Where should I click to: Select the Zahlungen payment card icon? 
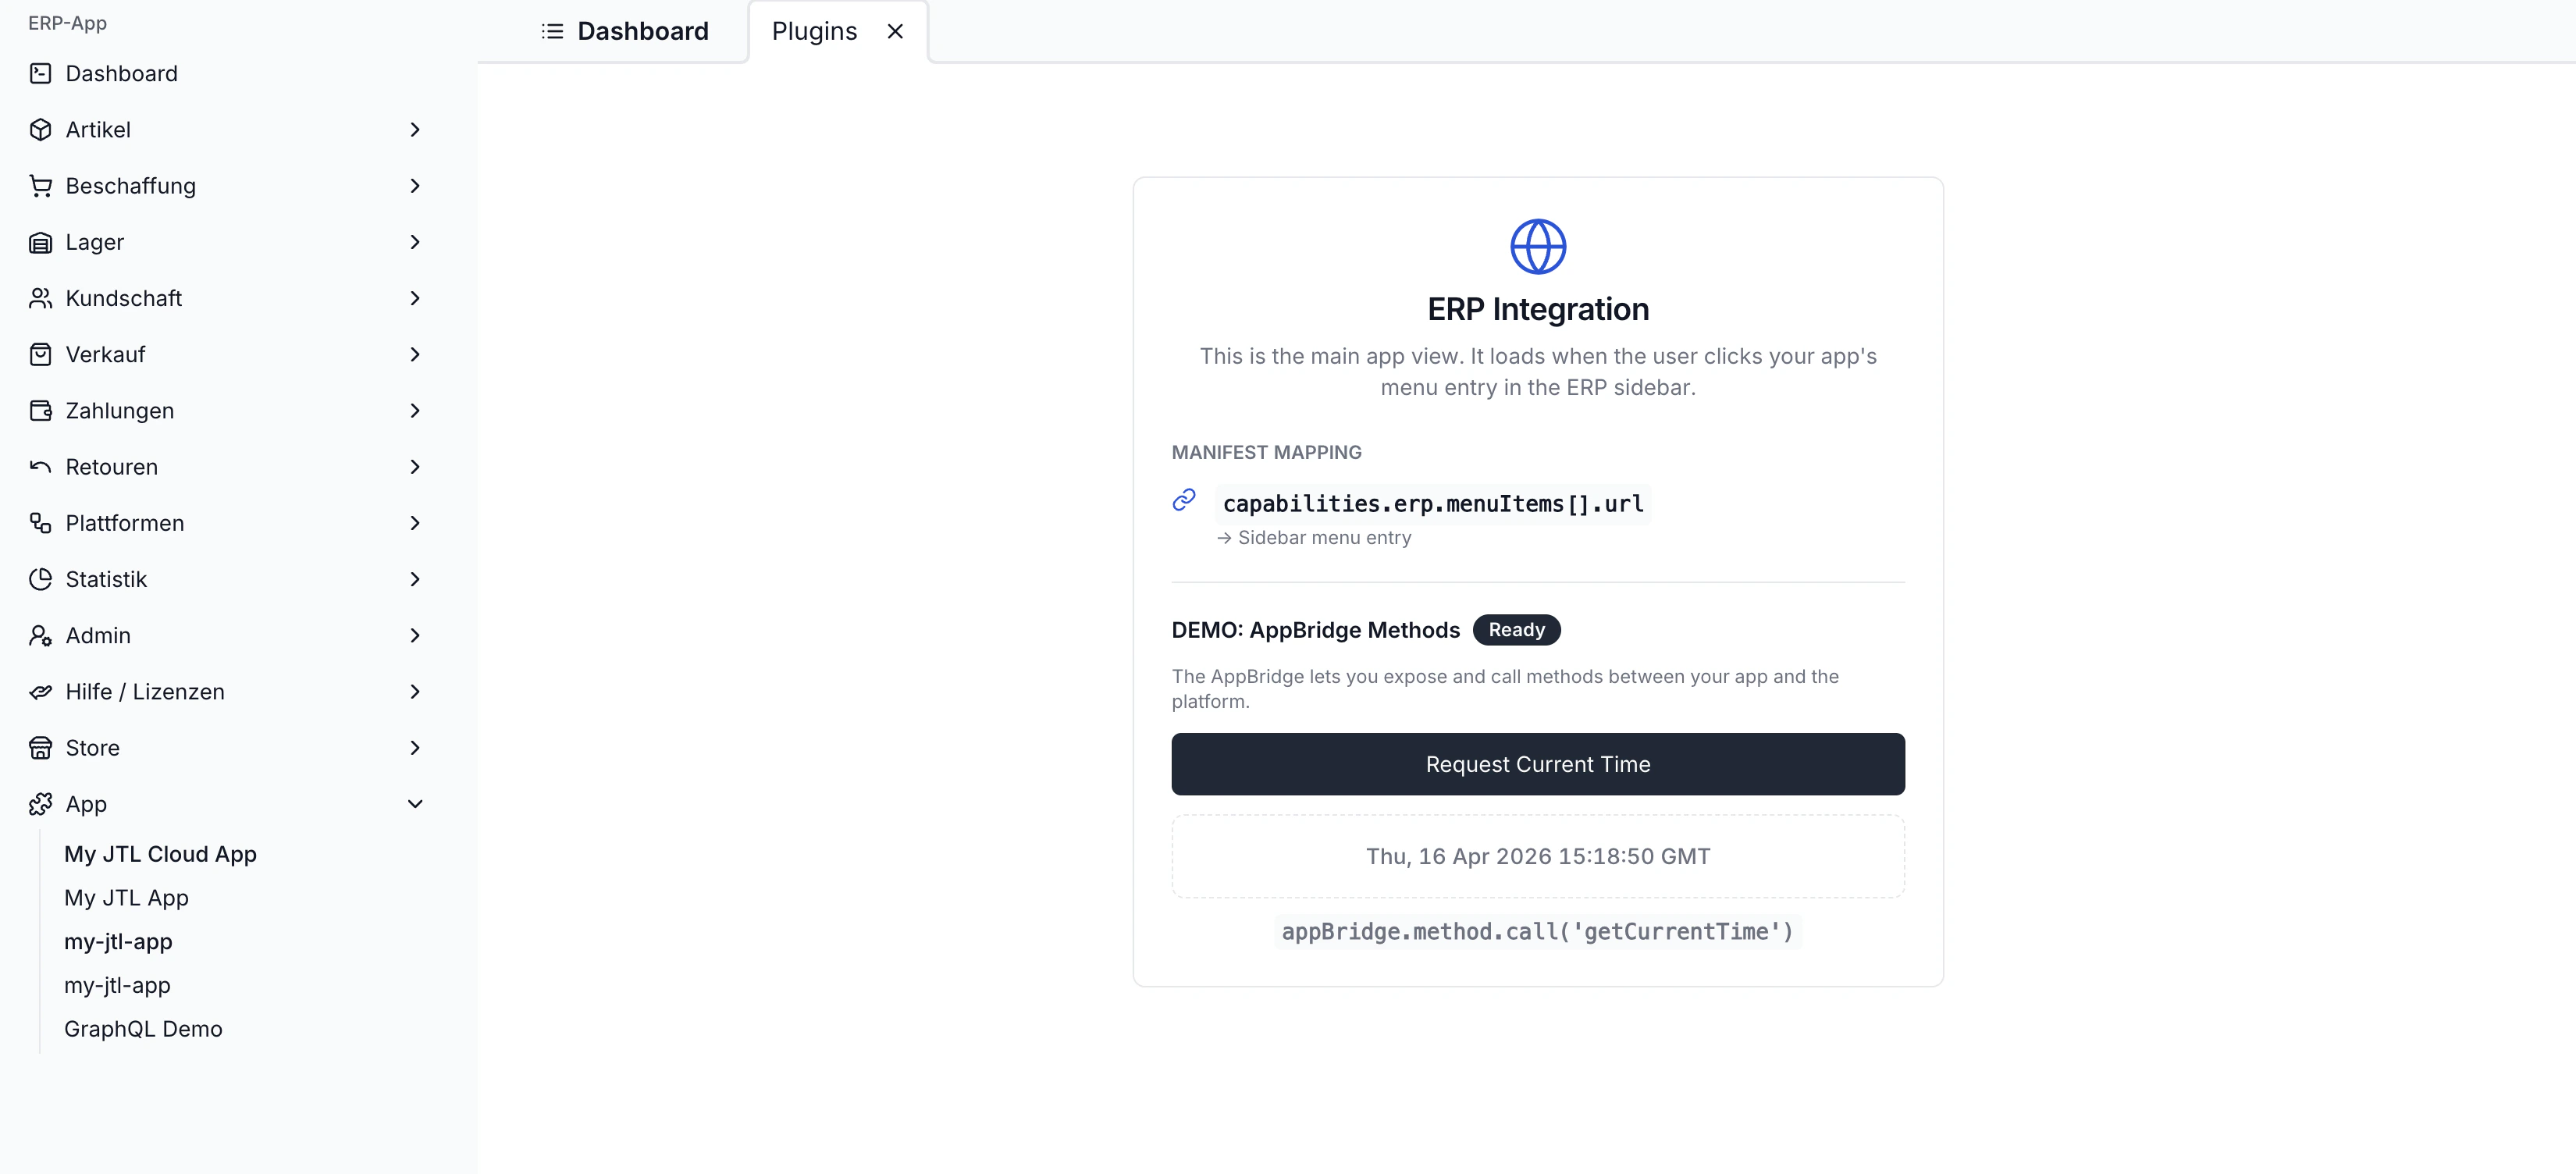[40, 410]
